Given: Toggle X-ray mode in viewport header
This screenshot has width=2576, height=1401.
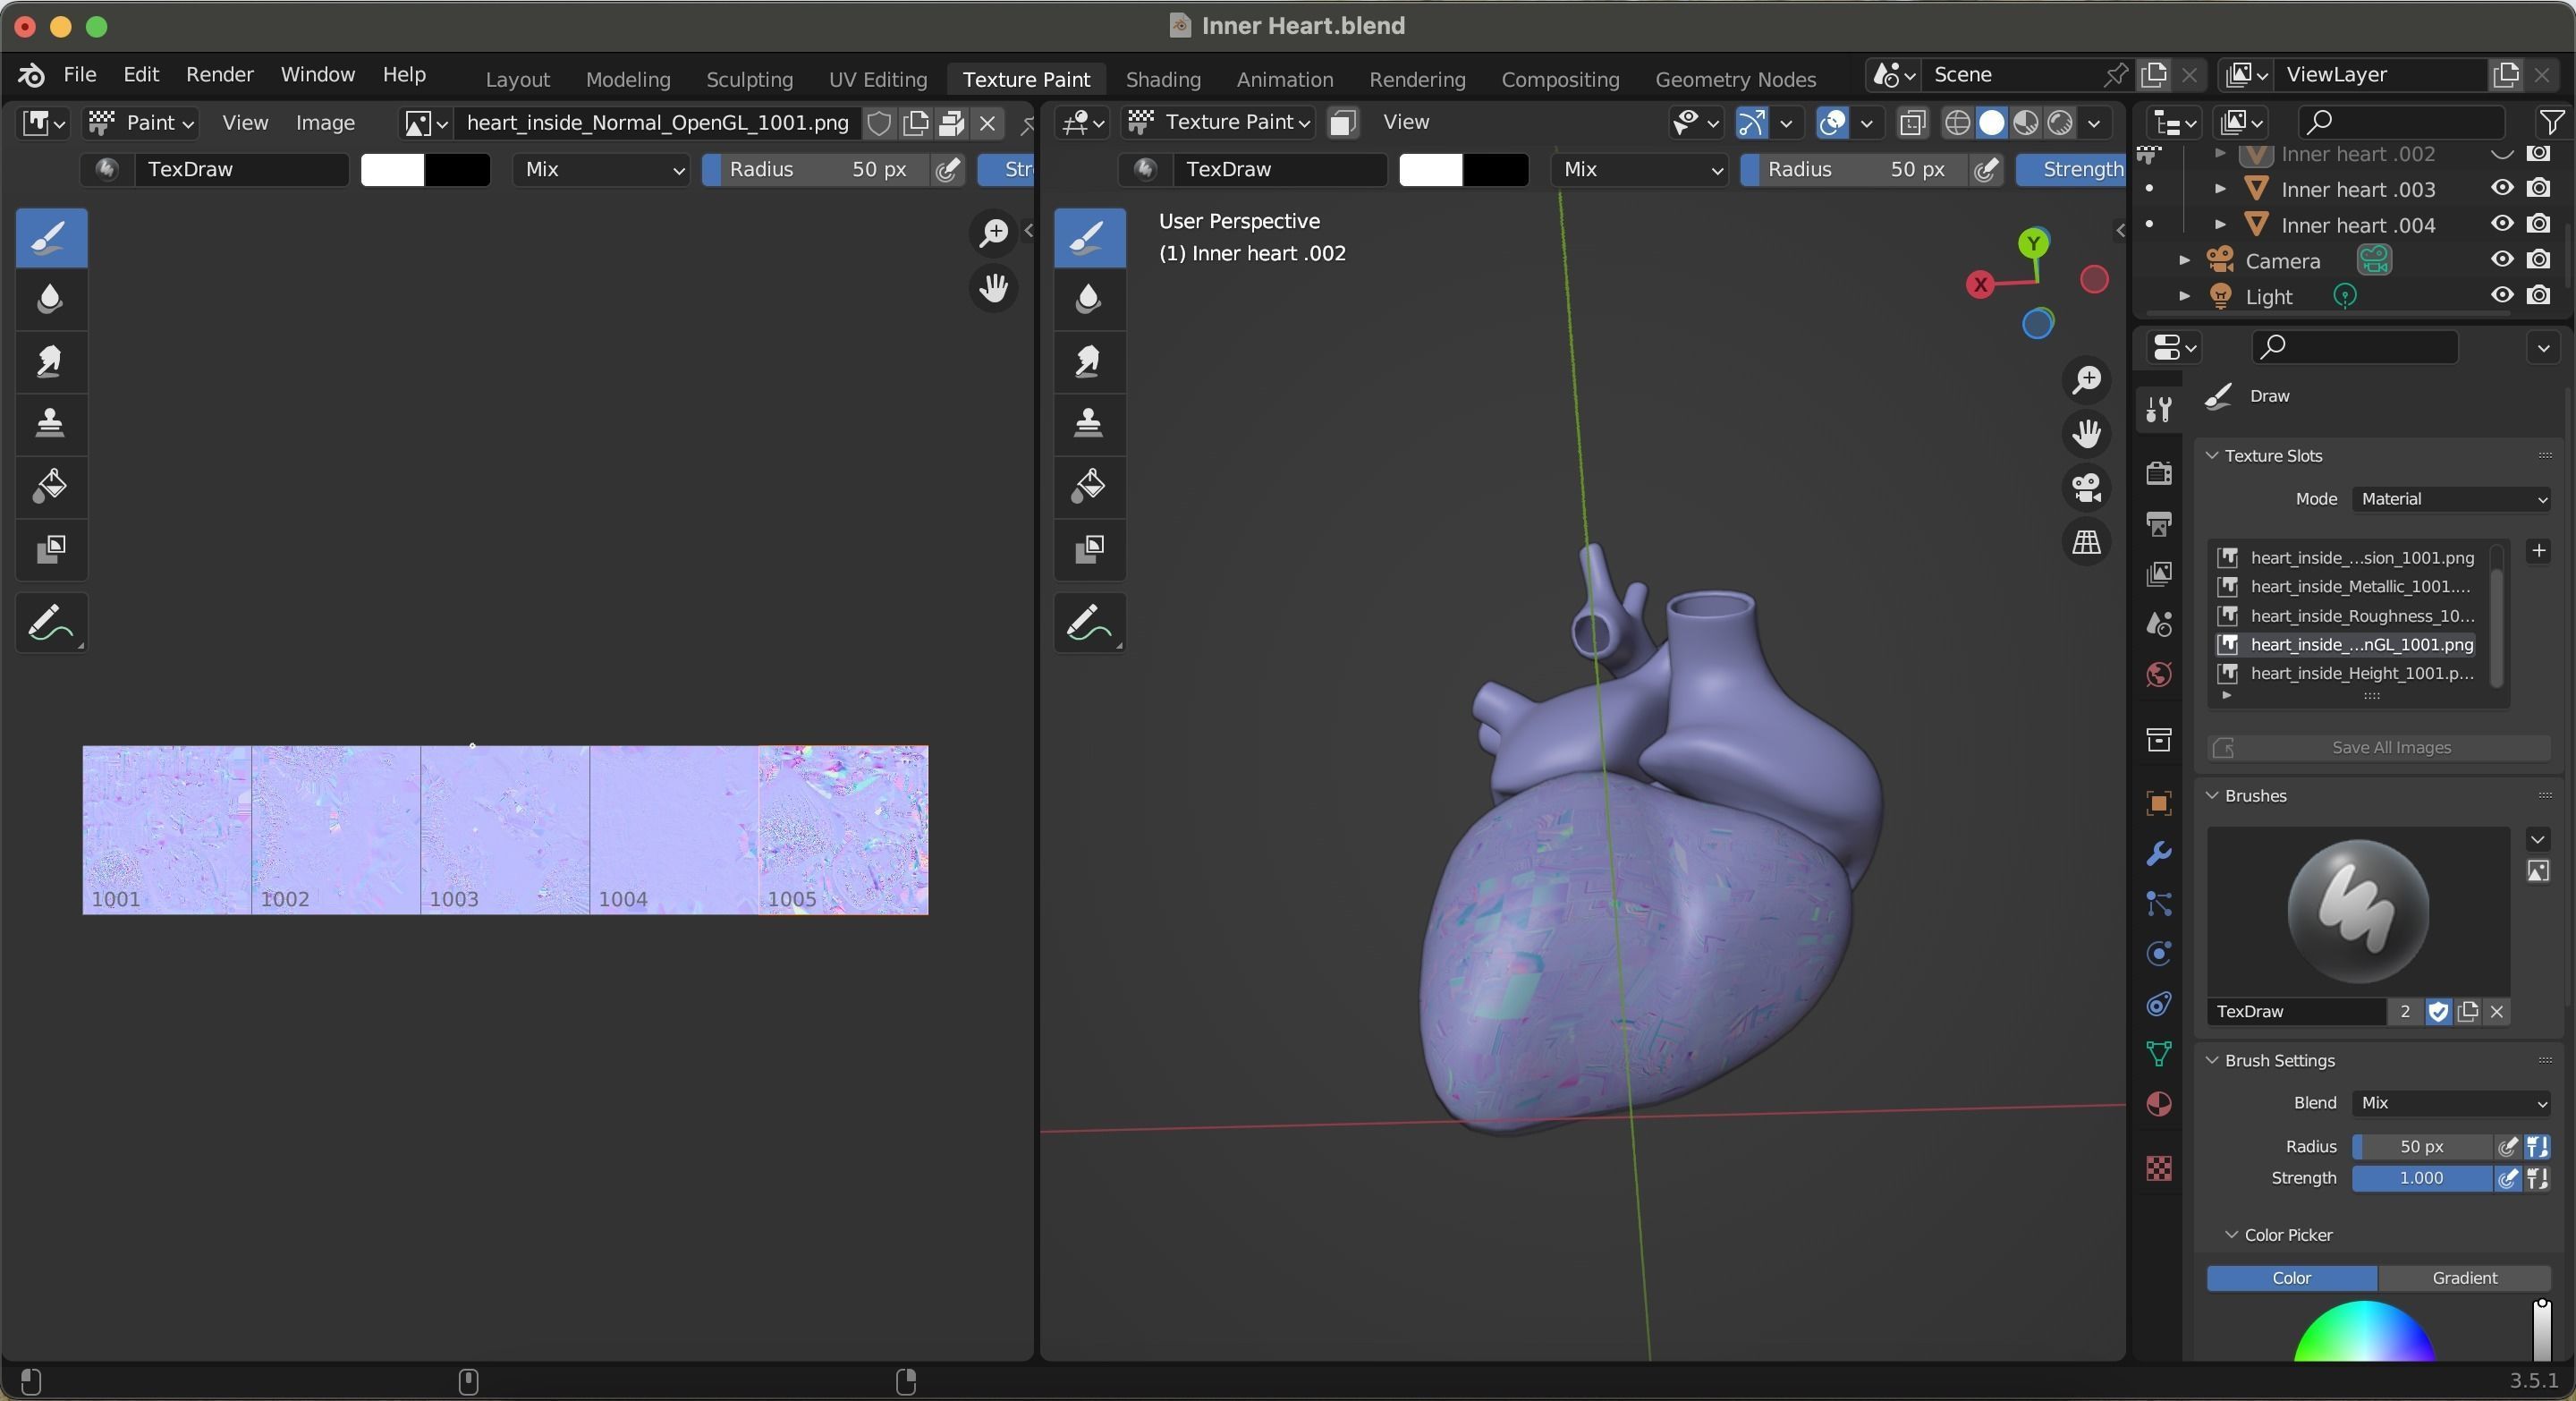Looking at the screenshot, I should click(1912, 123).
